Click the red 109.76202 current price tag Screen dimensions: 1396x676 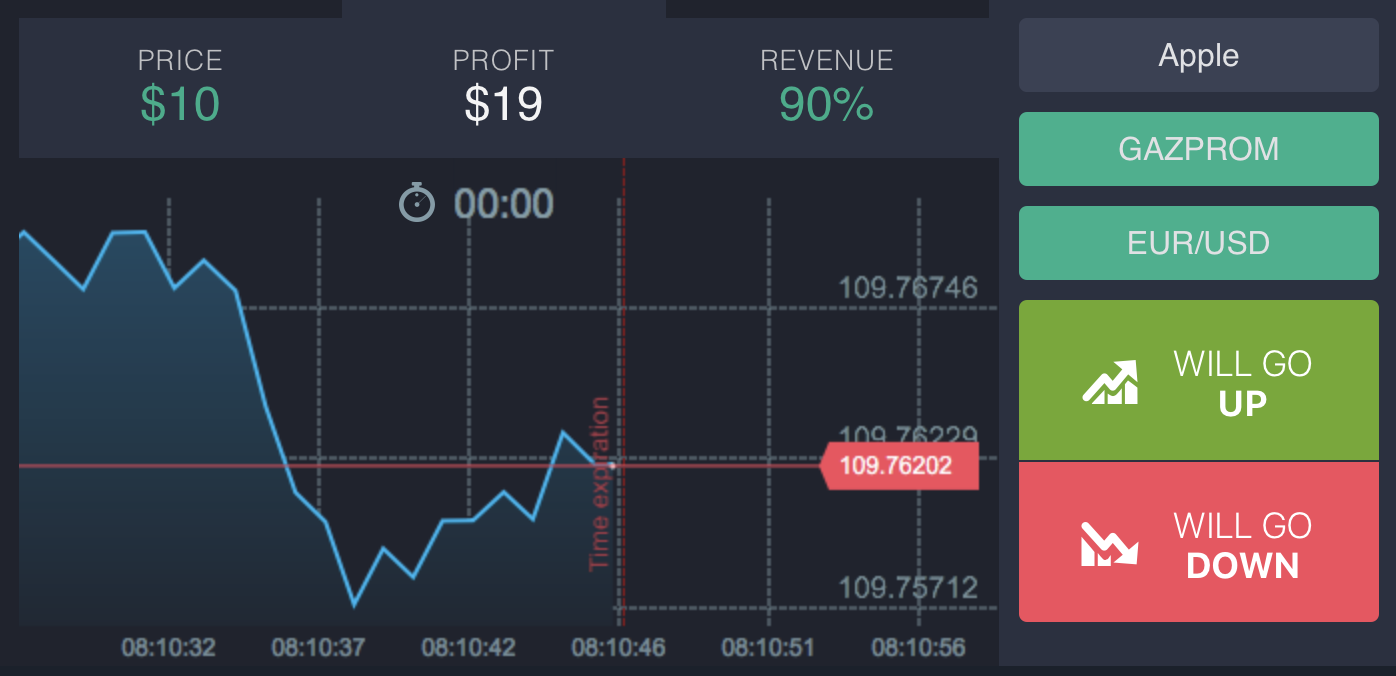[x=898, y=466]
